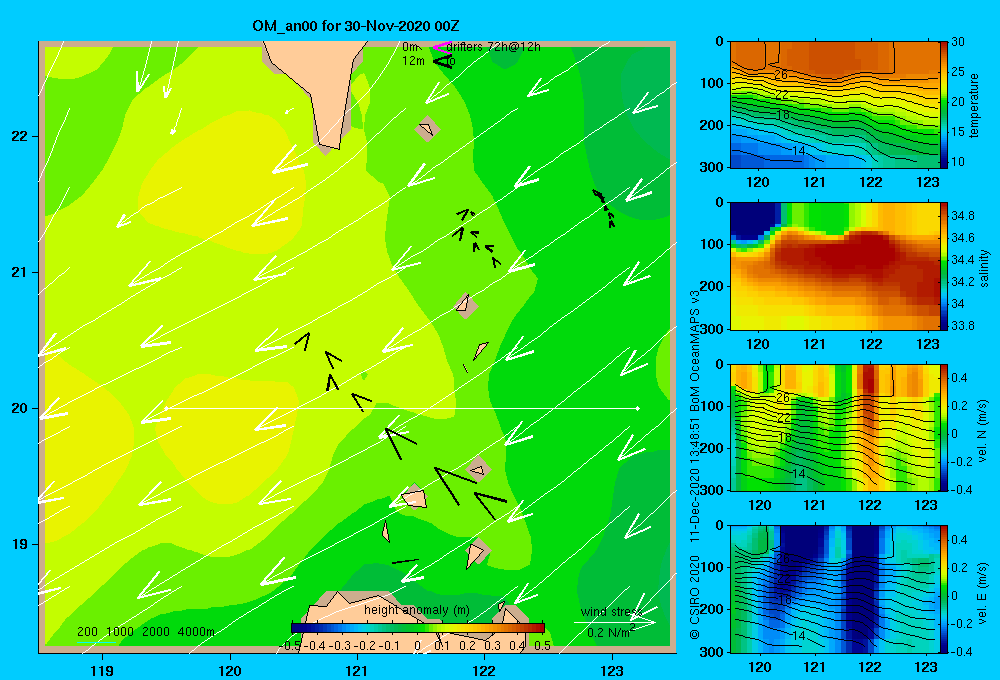Click the "vel. E (m/s)" axis label
This screenshot has height=680, width=1000.
pos(983,592)
